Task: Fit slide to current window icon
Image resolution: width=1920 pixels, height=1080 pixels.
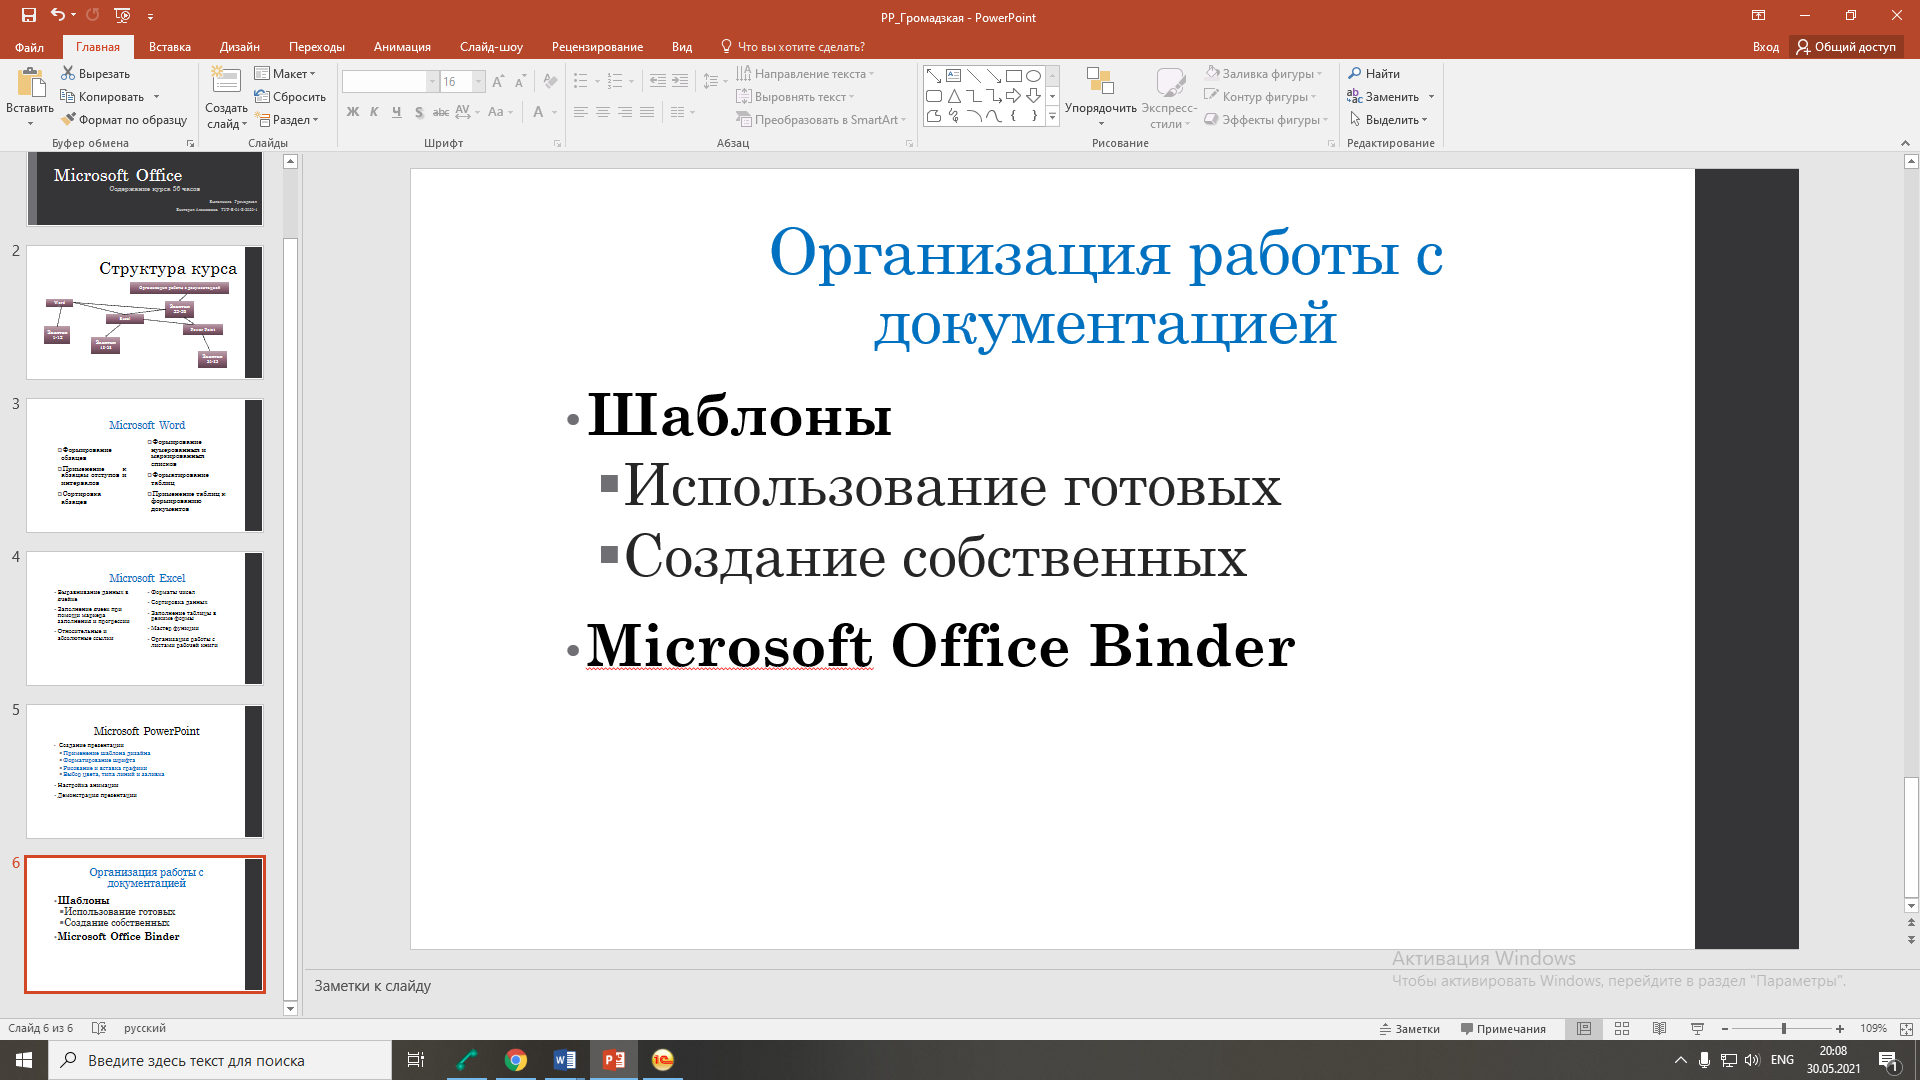Action: (x=1906, y=1028)
